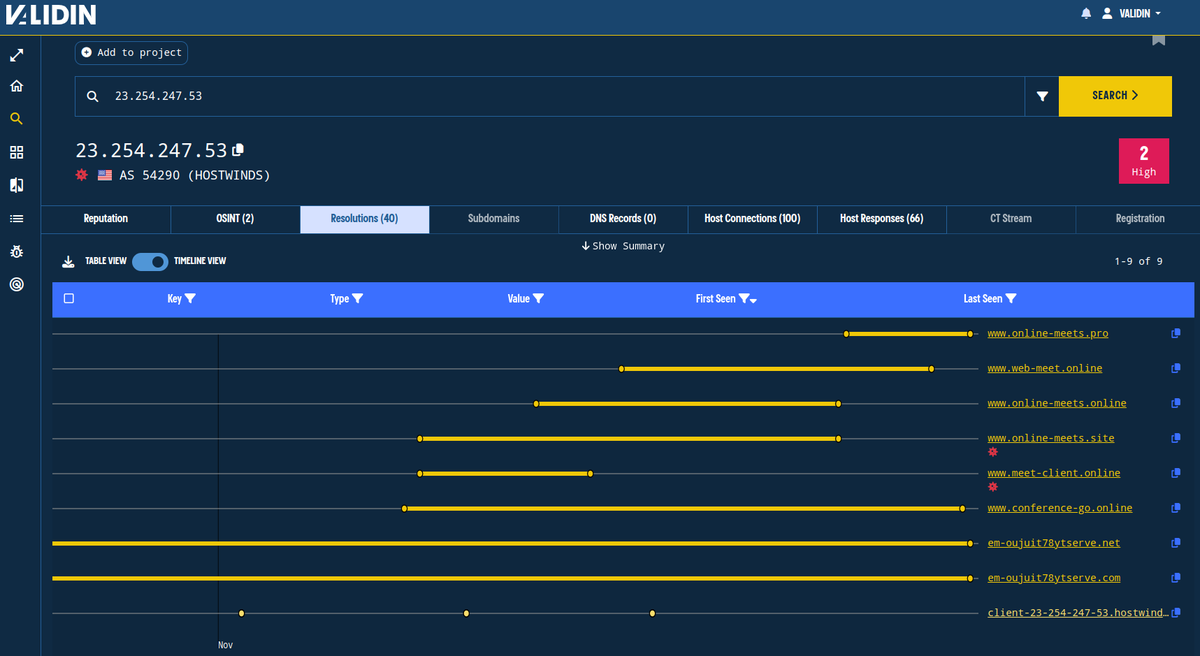Viewport: 1200px width, 656px height.
Task: Open the list view sidebar icon
Action: (x=16, y=218)
